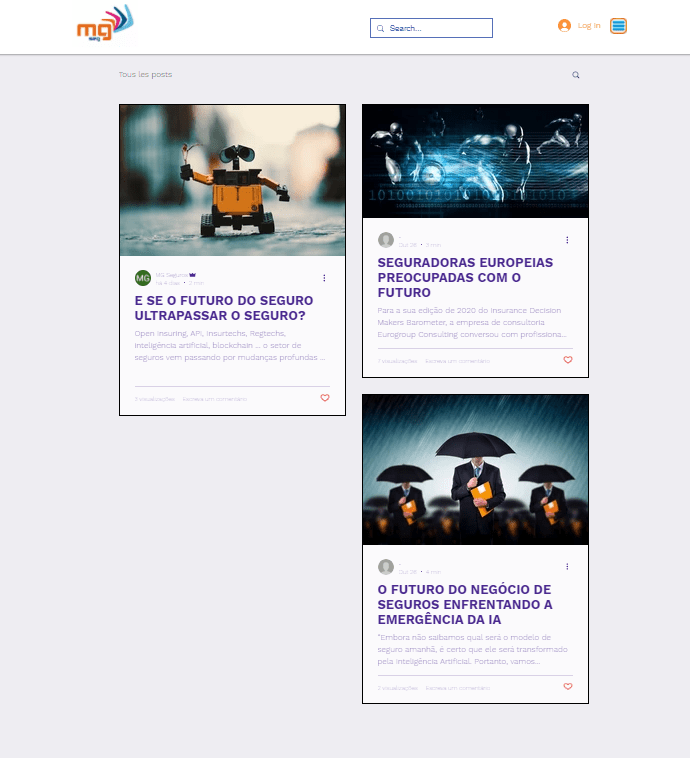Click the orange Log In user avatar icon
Image resolution: width=690 pixels, height=758 pixels.
click(564, 26)
